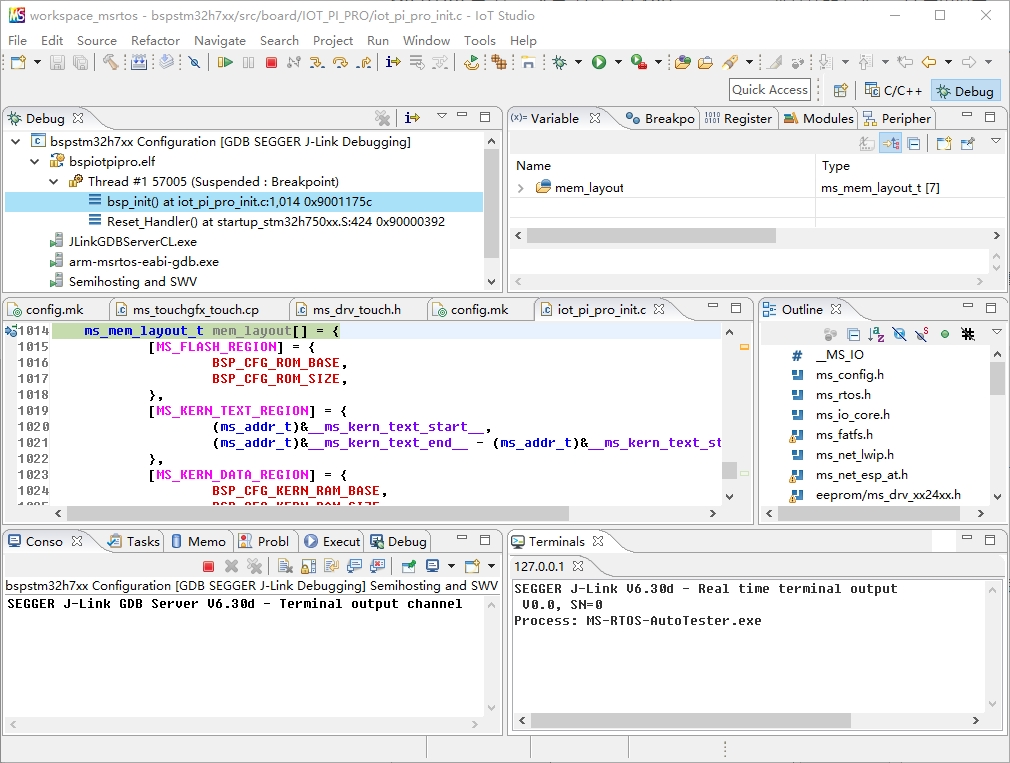Toggle Hide Fields filter in Outline

pyautogui.click(x=899, y=334)
